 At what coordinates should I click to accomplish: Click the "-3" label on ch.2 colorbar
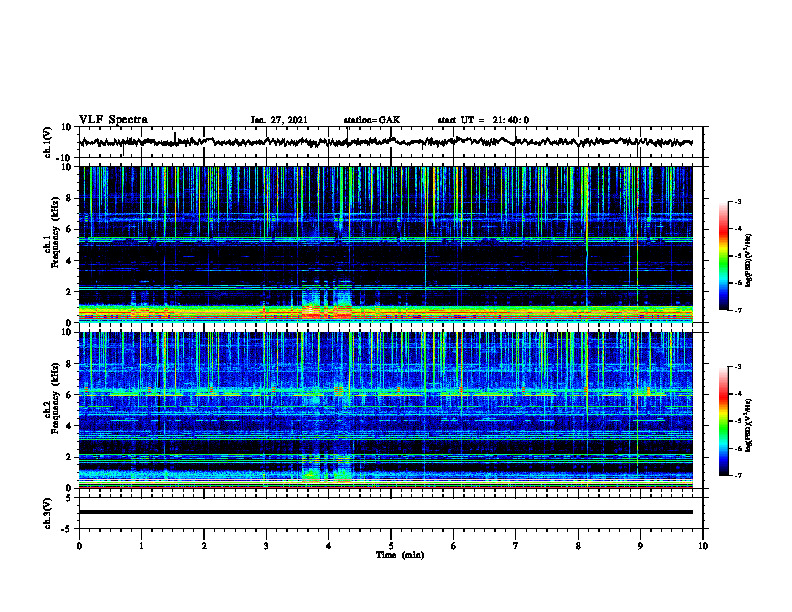737,367
